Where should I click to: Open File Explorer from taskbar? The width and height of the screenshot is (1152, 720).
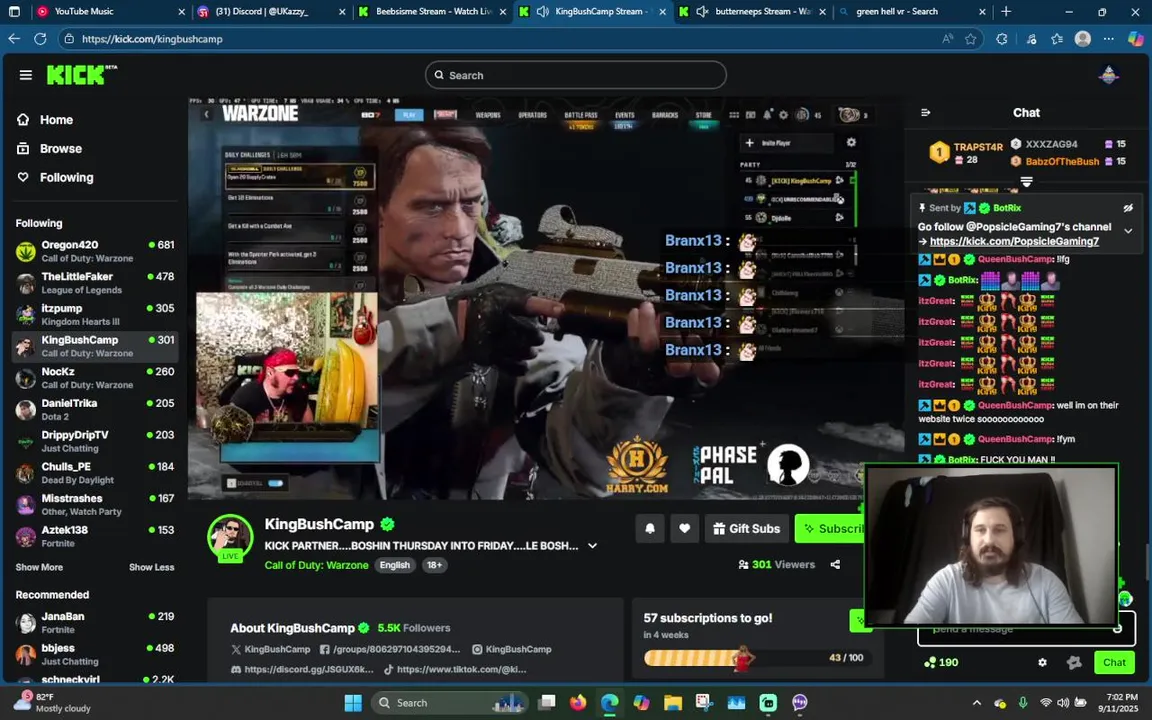tap(673, 703)
